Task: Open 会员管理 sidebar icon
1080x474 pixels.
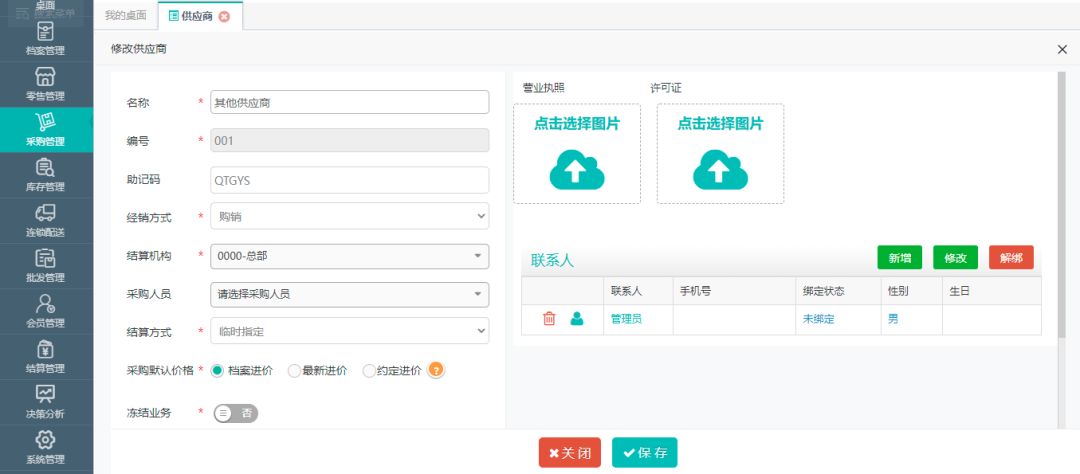Action: [x=45, y=310]
